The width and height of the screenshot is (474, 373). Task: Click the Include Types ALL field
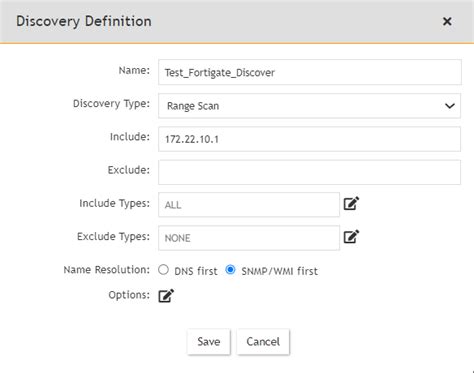(x=249, y=205)
